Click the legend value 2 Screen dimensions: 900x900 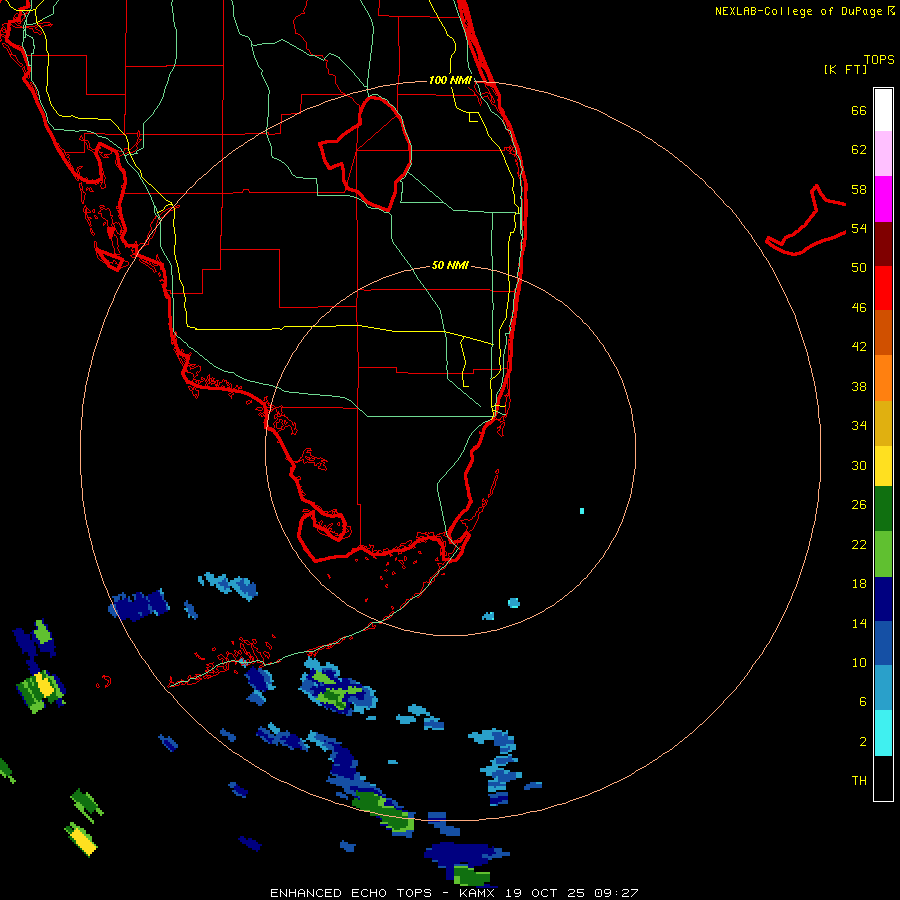(862, 742)
